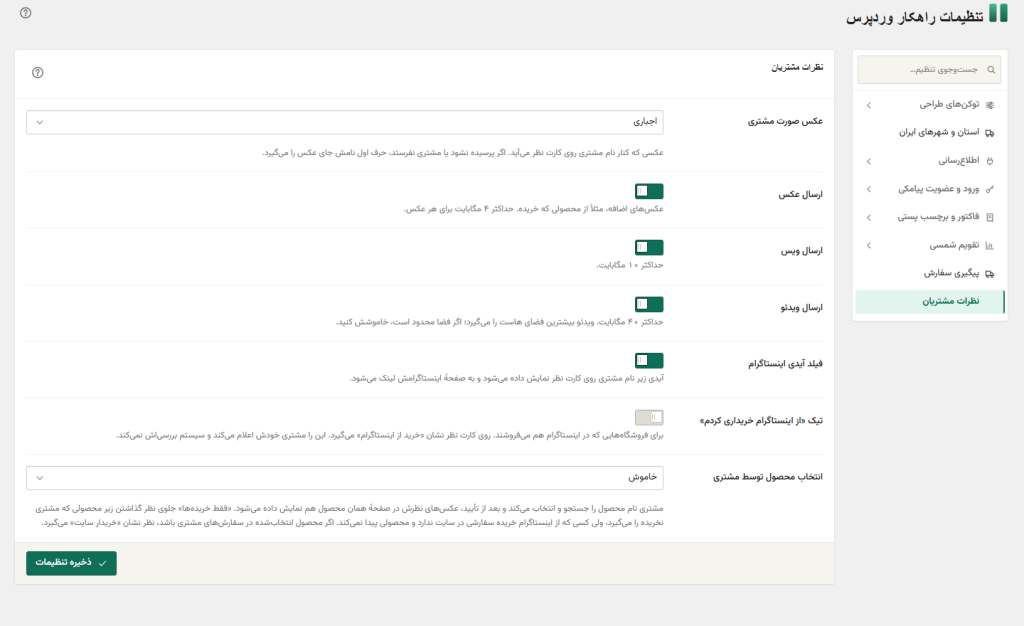
Task: Click the پیگیری سفارش truck icon
Action: pos(989,274)
